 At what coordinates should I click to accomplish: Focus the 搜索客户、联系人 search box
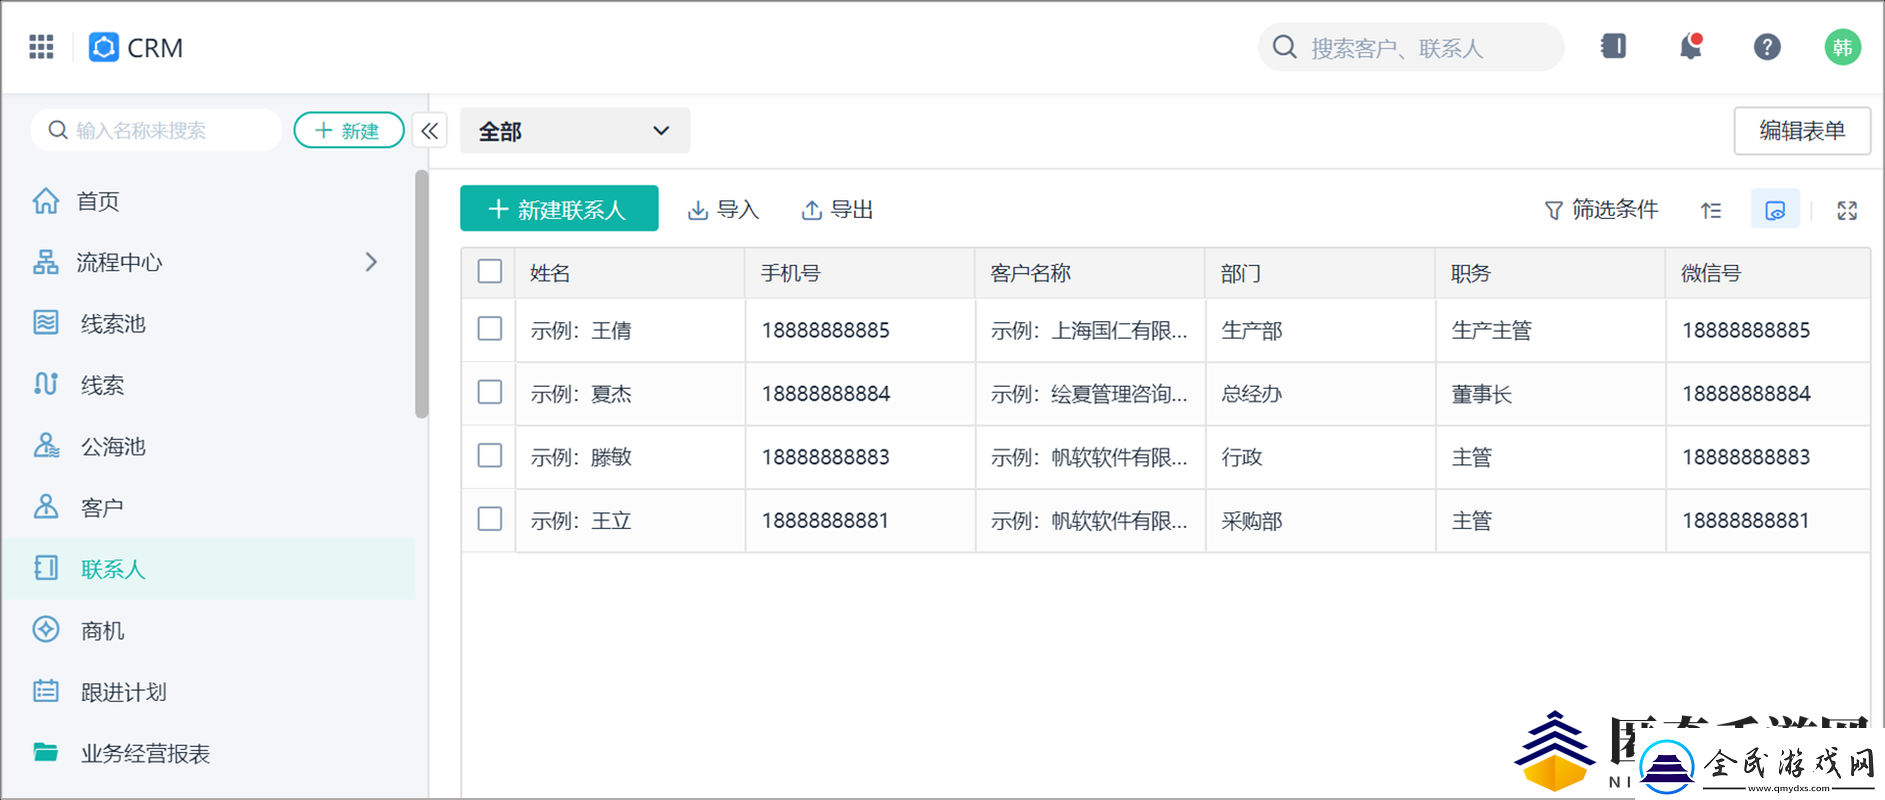tap(1411, 47)
